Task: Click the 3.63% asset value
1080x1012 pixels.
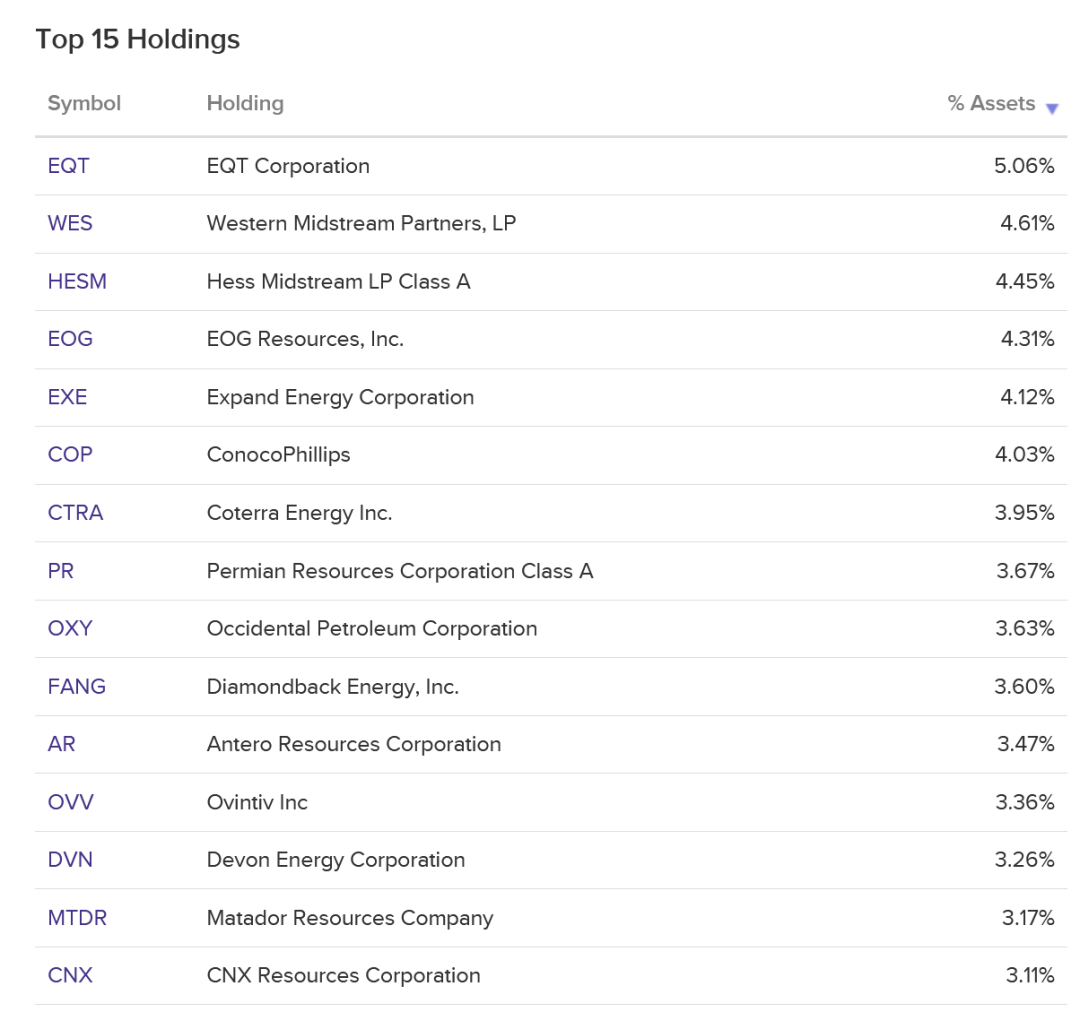Action: pos(1025,628)
